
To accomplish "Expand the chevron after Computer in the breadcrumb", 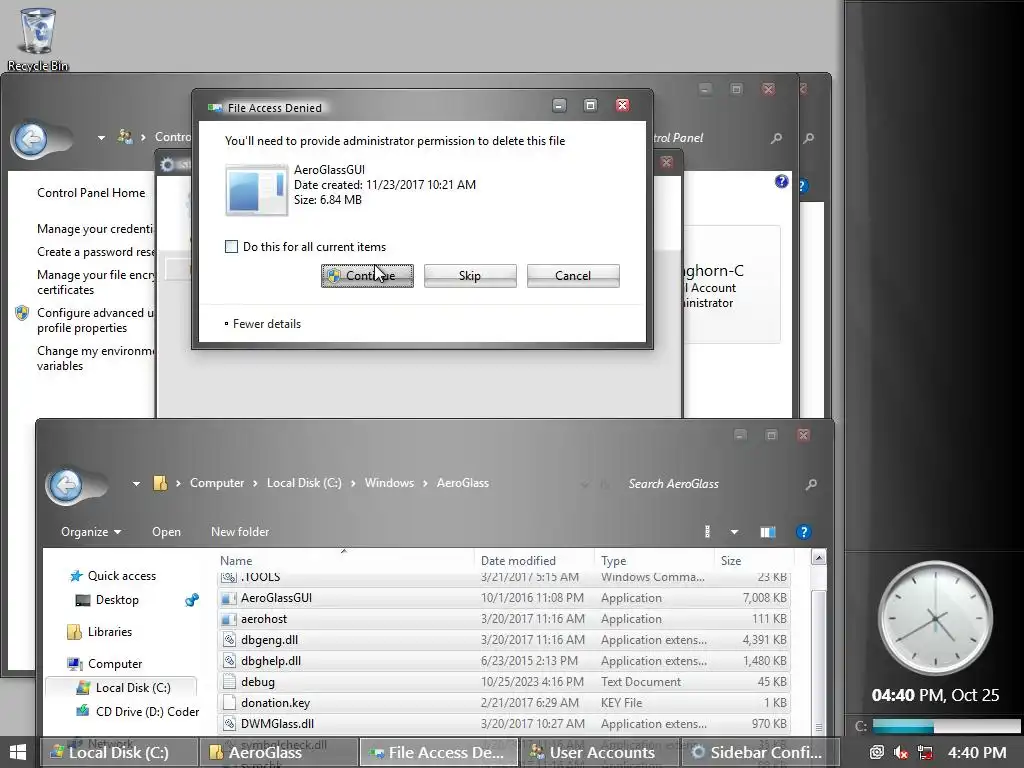I will [x=255, y=483].
